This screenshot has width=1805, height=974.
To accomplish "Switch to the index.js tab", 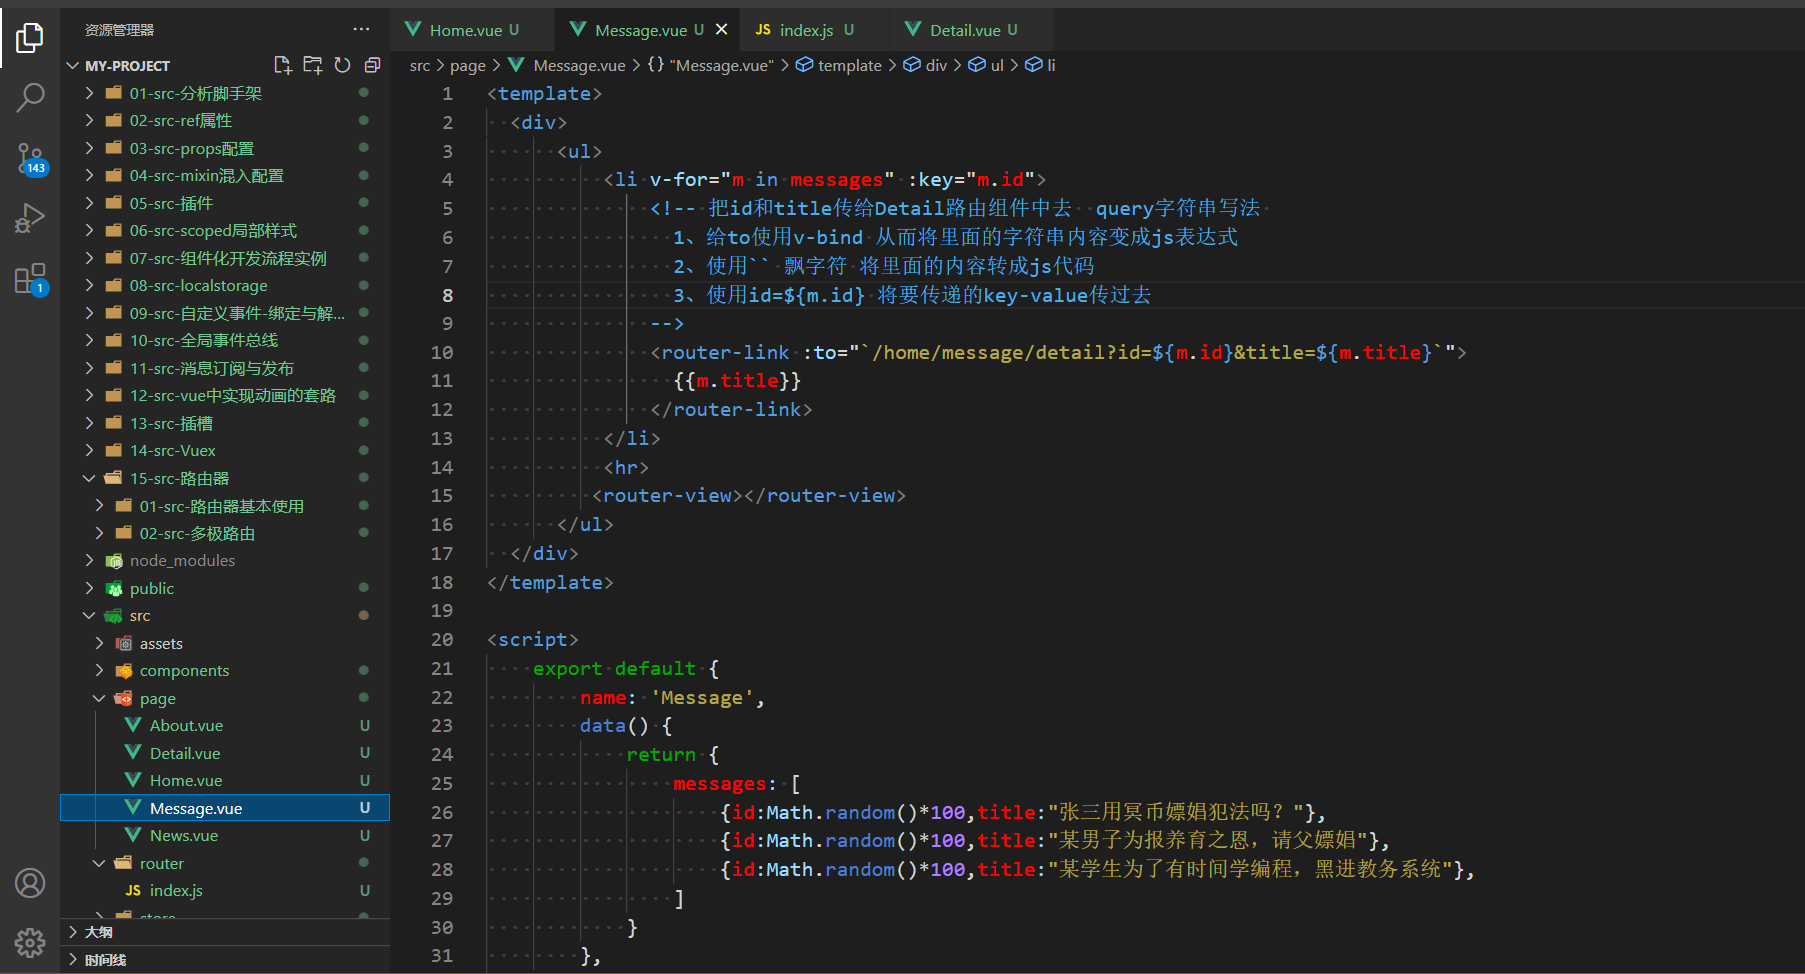I will pyautogui.click(x=815, y=30).
